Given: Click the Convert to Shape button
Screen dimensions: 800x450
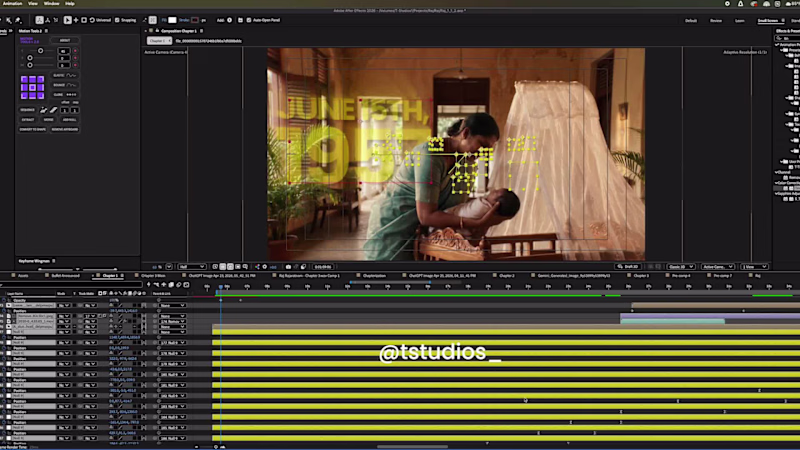Looking at the screenshot, I should [33, 130].
